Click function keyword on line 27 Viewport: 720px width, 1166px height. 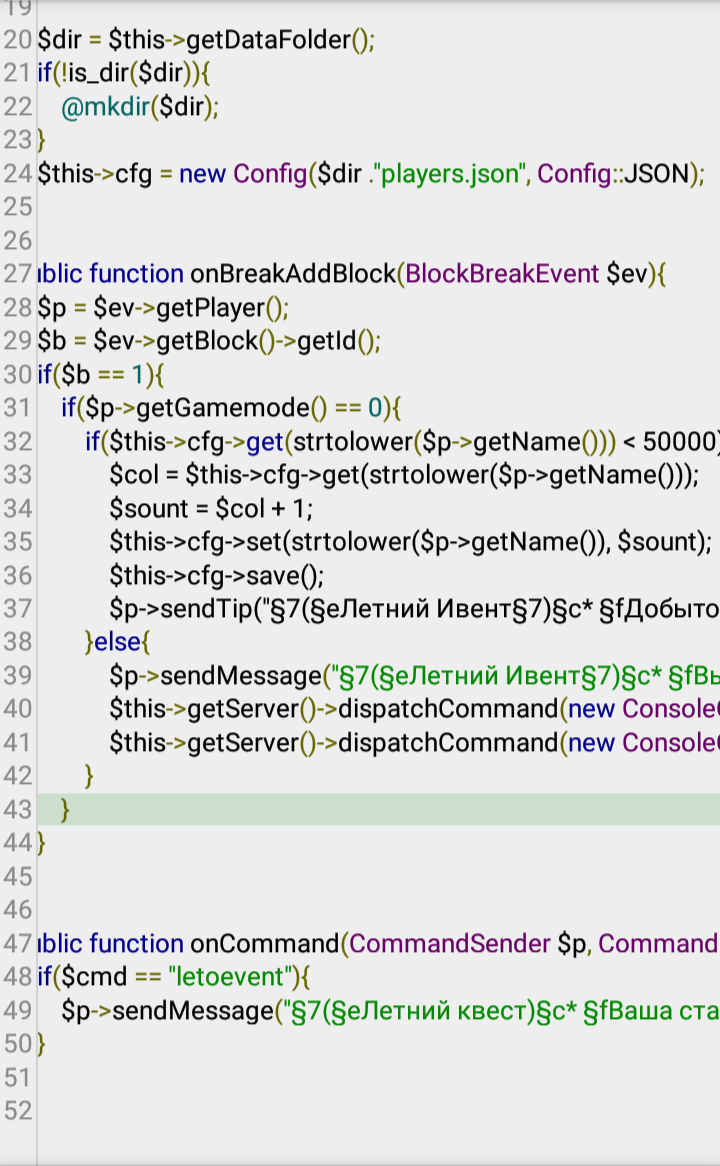point(136,274)
